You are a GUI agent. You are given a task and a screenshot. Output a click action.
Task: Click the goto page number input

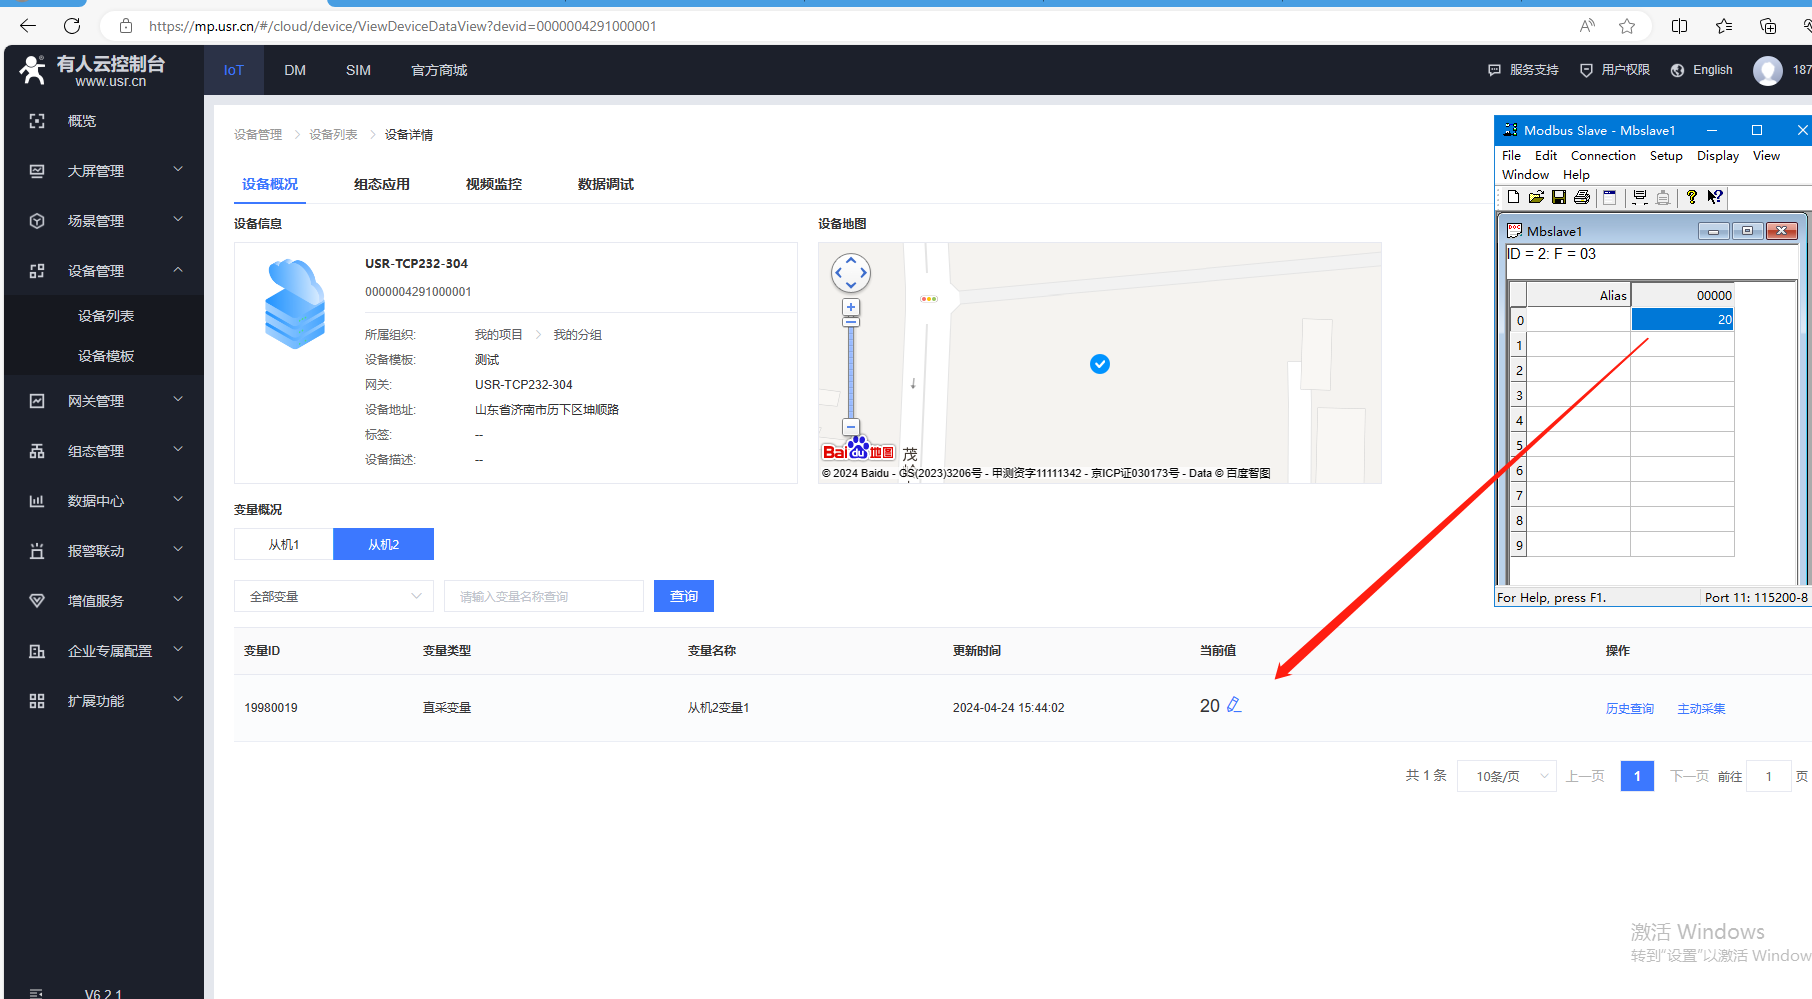1769,776
